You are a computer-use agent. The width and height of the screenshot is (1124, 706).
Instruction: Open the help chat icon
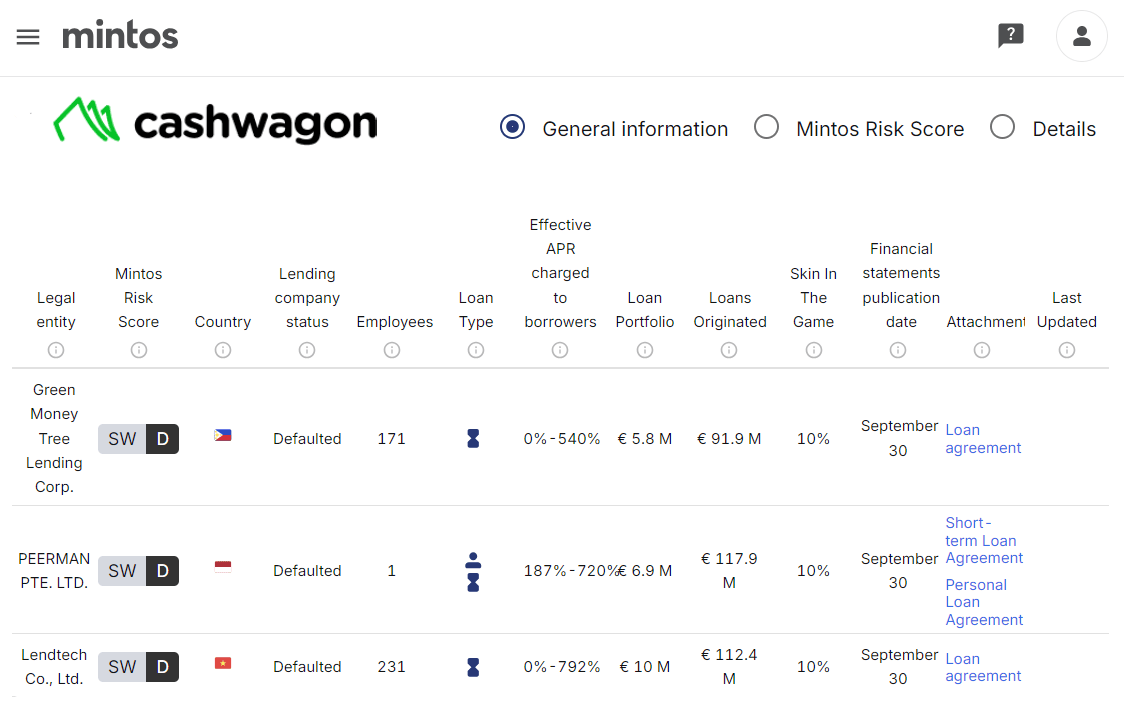click(x=1011, y=35)
